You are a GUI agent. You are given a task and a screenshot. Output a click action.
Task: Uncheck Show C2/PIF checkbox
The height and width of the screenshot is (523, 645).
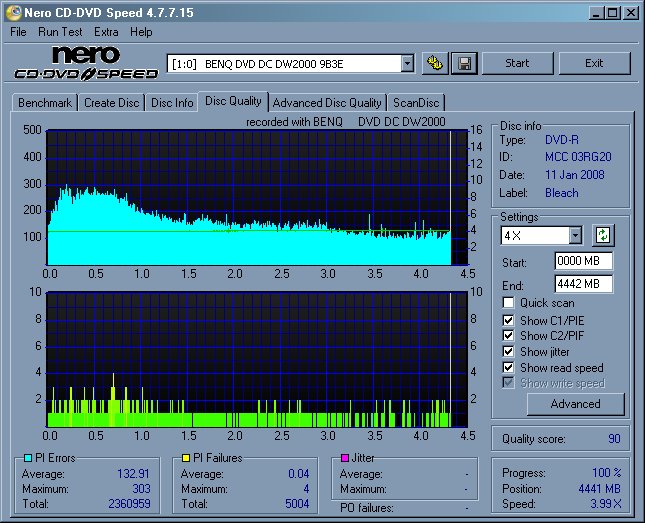tap(508, 335)
